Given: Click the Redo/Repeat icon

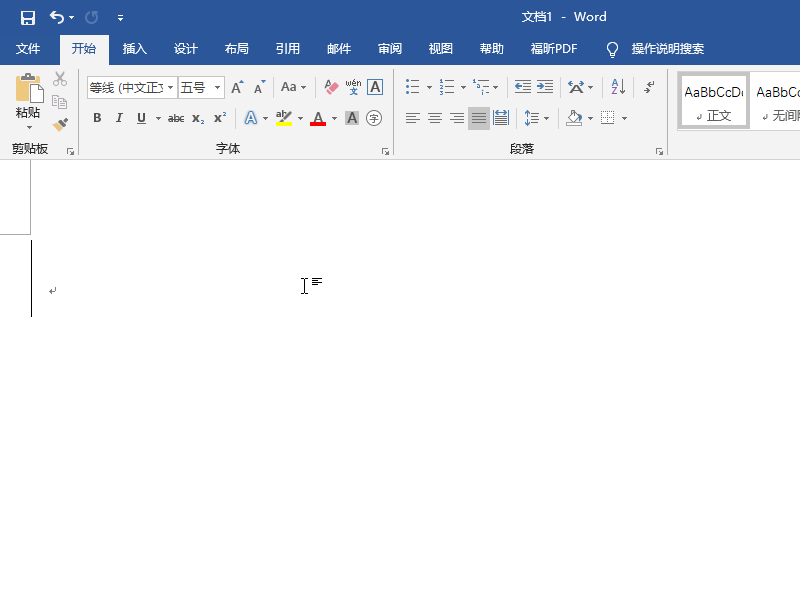Looking at the screenshot, I should coord(92,18).
